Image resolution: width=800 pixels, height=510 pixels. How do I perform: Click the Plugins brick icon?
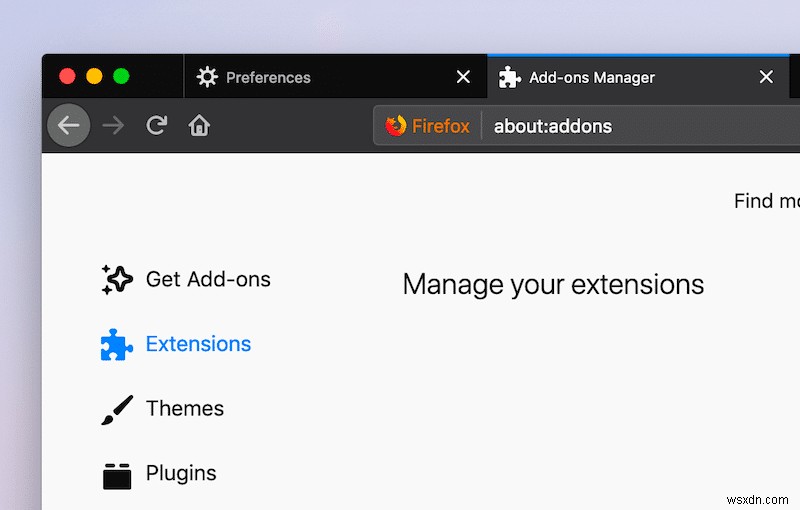pos(117,476)
